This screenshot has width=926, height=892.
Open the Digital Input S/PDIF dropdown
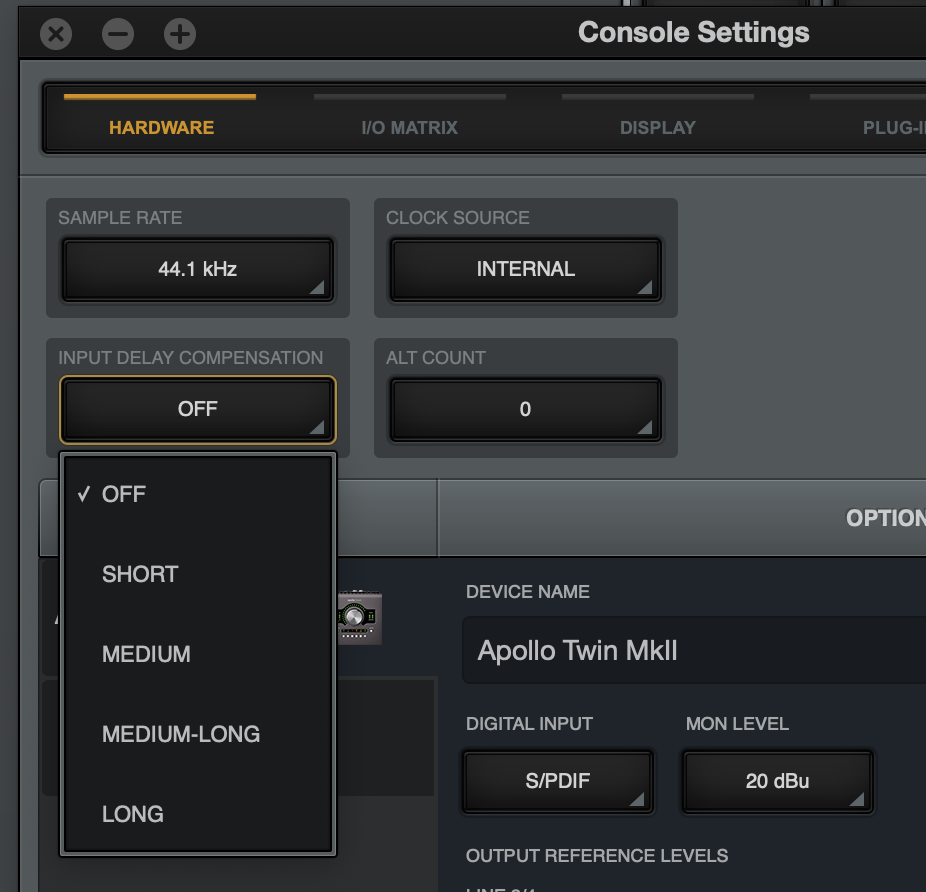pos(557,781)
